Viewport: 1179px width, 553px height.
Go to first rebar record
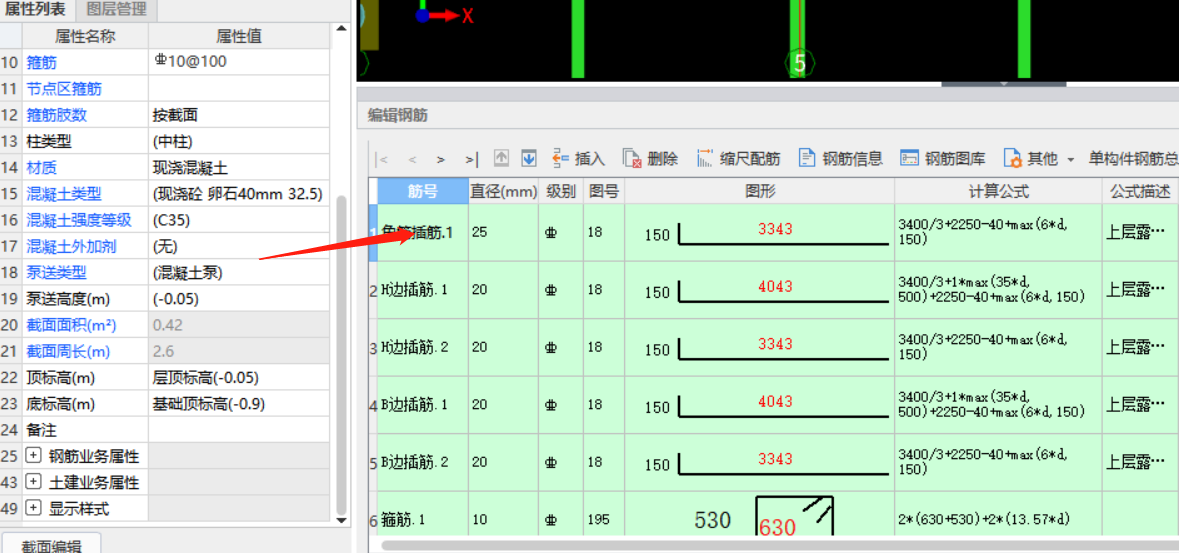tap(383, 159)
